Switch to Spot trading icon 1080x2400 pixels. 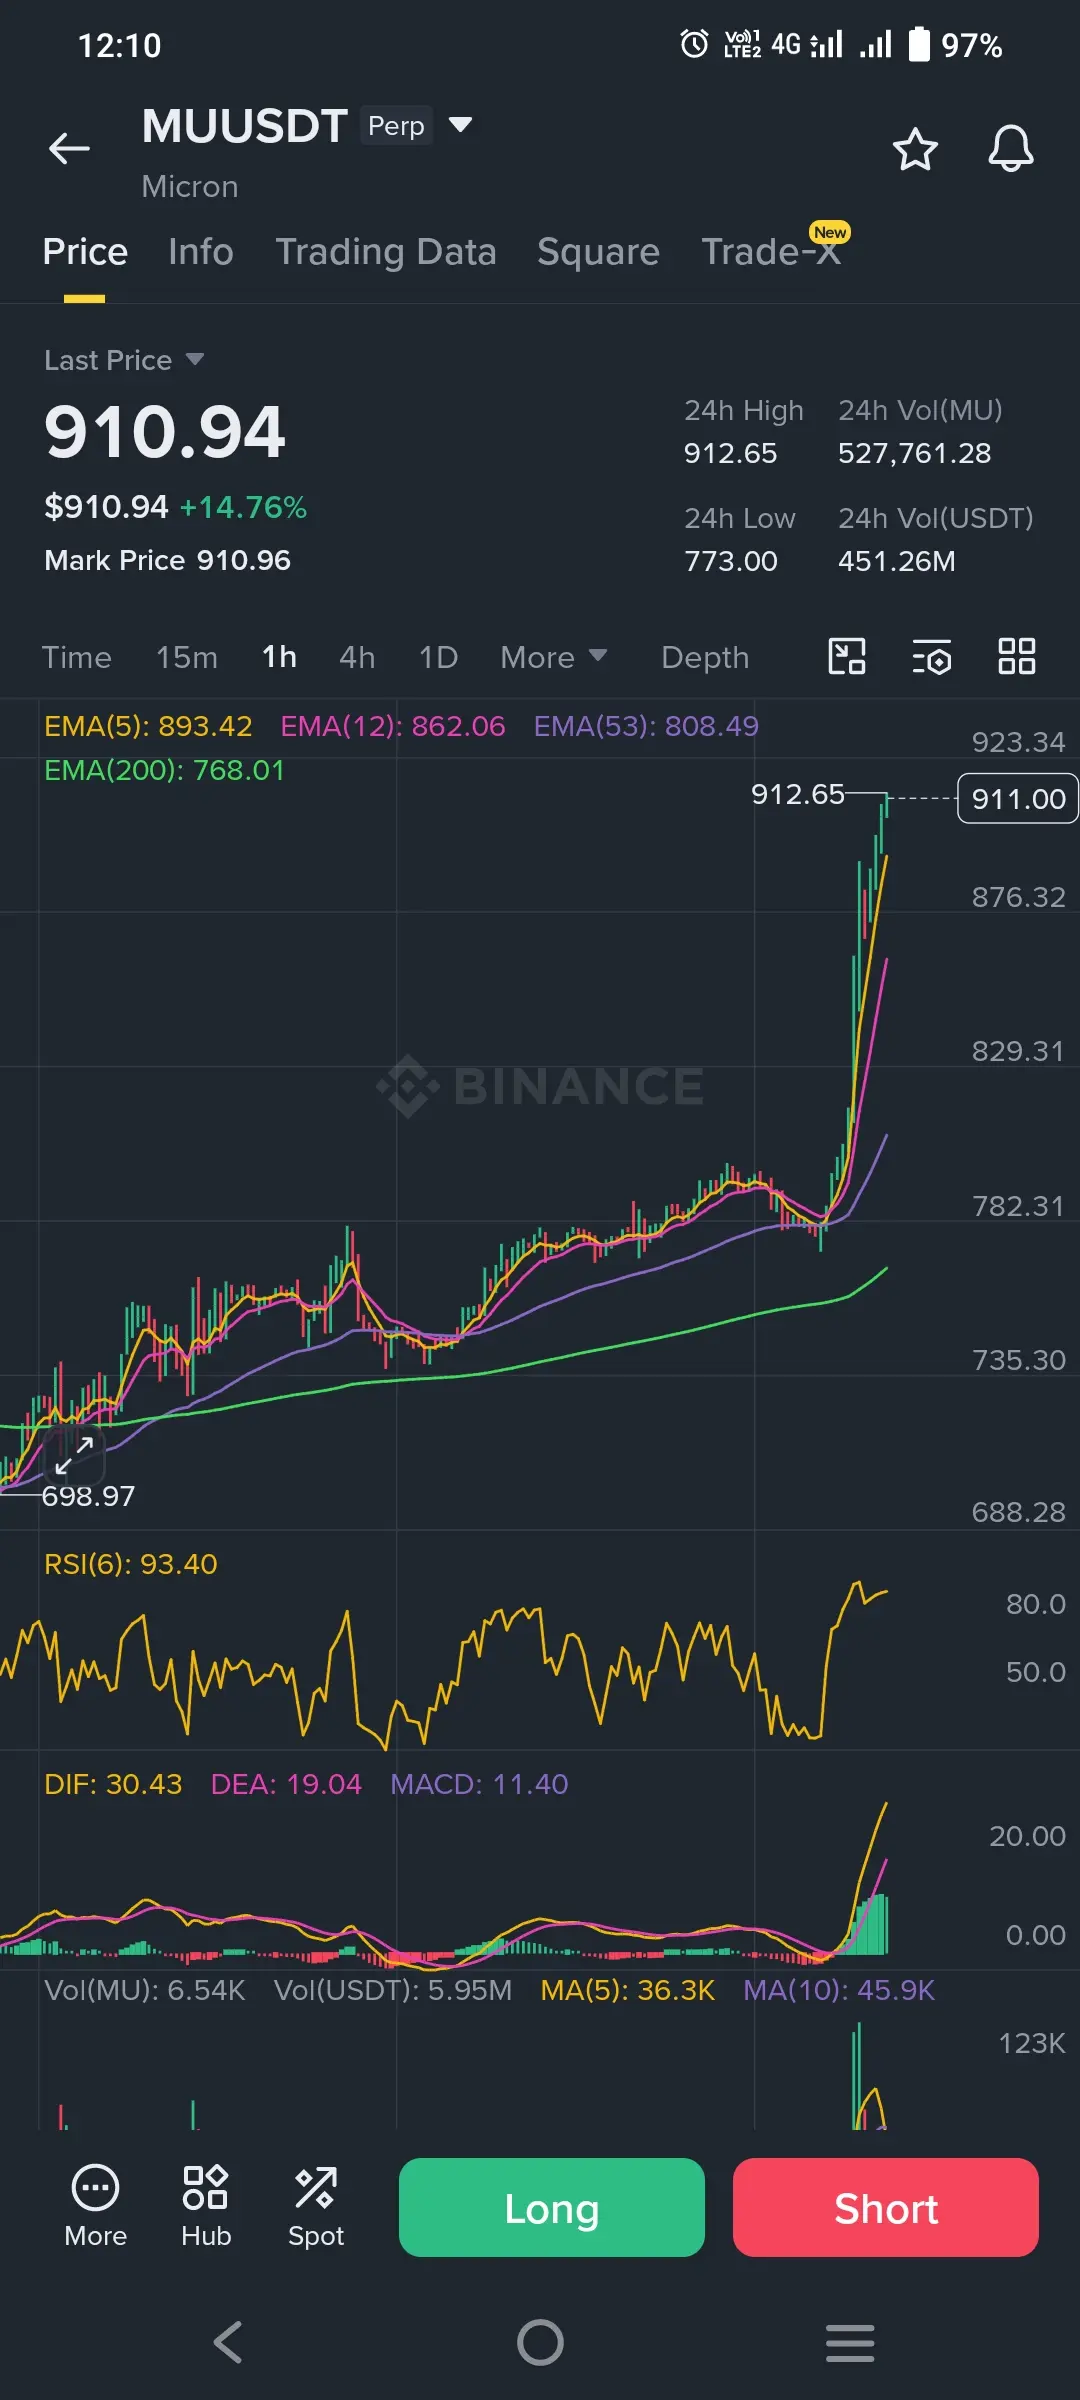point(316,2207)
